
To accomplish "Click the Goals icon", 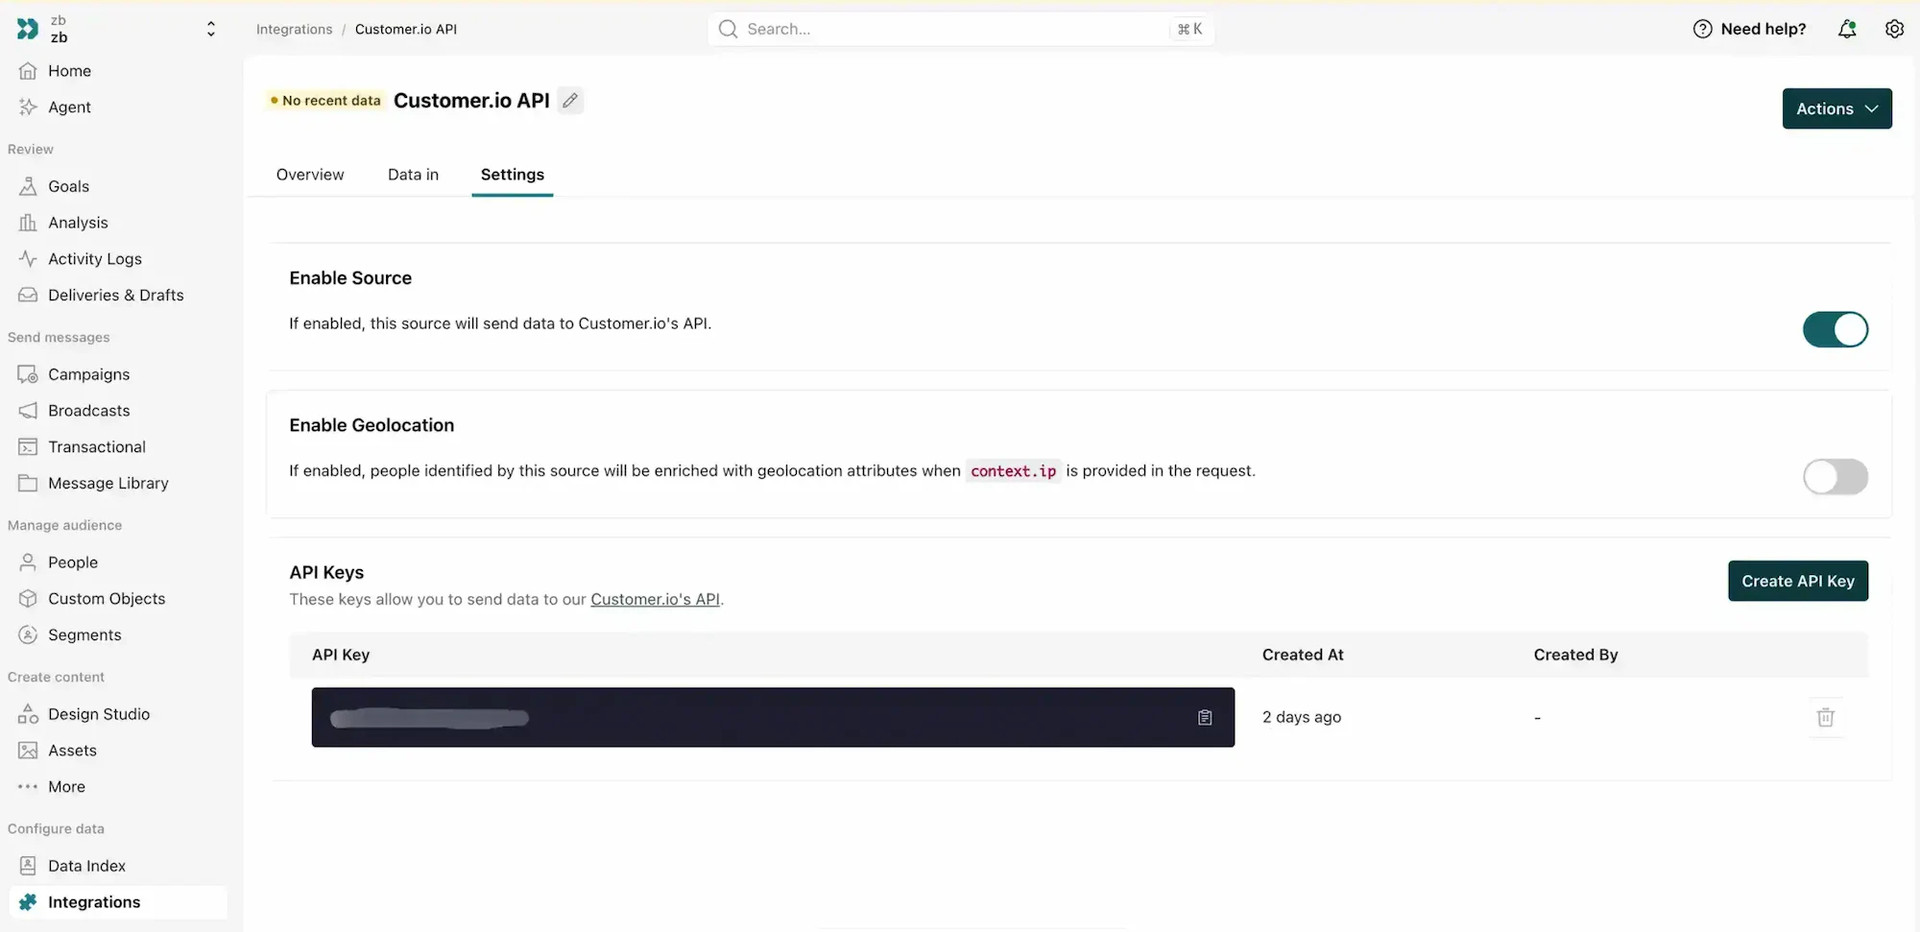I will [28, 186].
